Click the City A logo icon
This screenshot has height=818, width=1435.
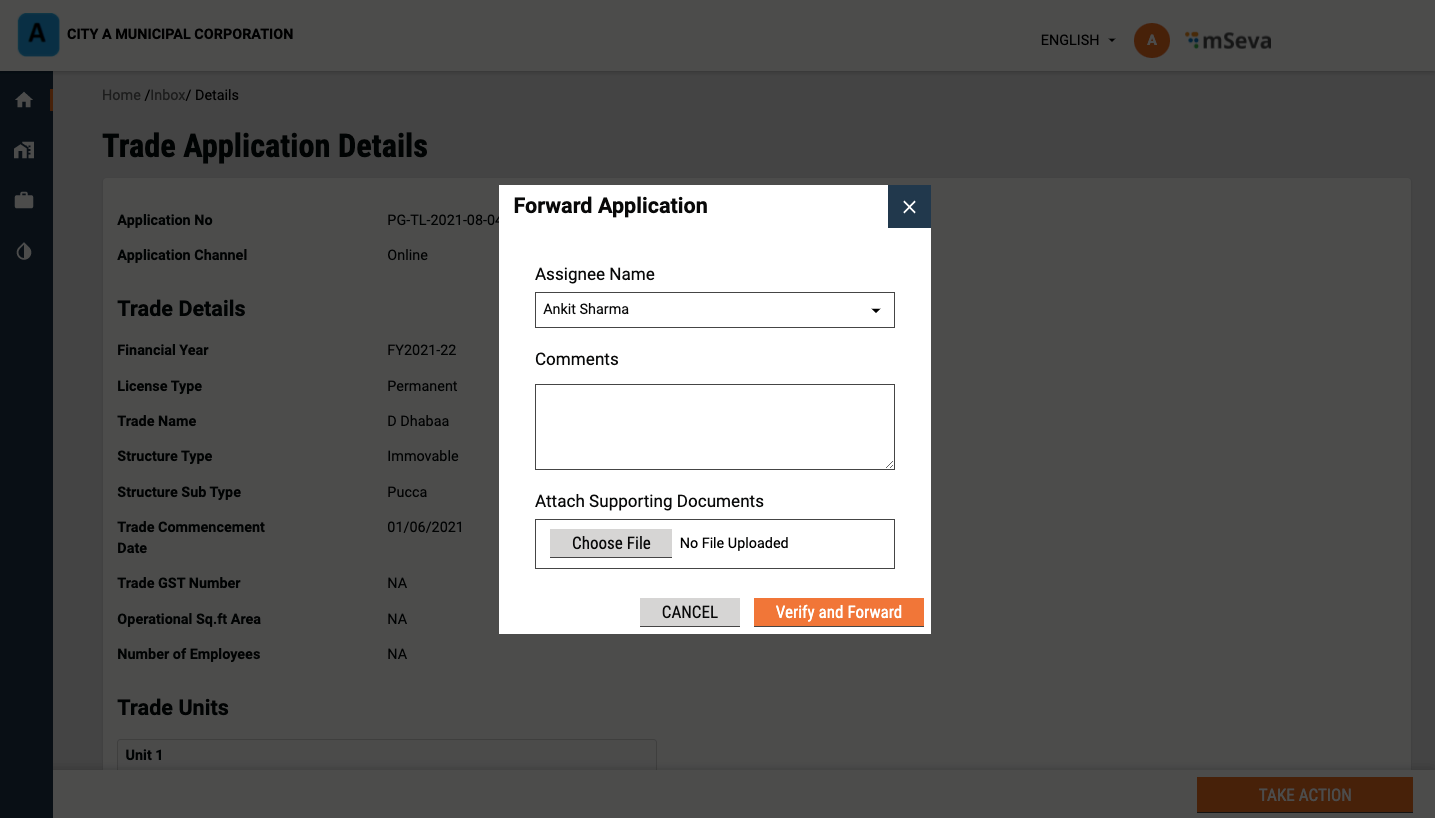click(38, 34)
